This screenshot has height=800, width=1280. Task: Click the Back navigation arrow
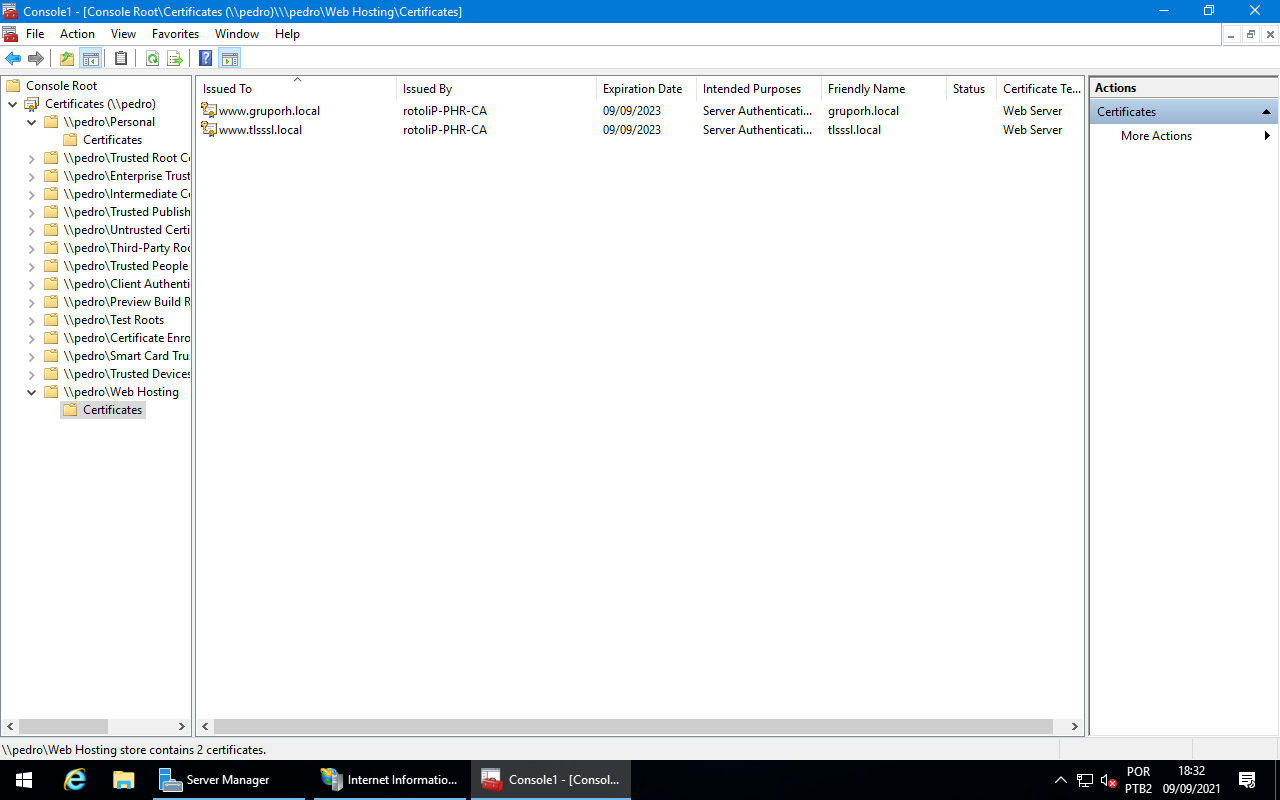click(x=12, y=58)
